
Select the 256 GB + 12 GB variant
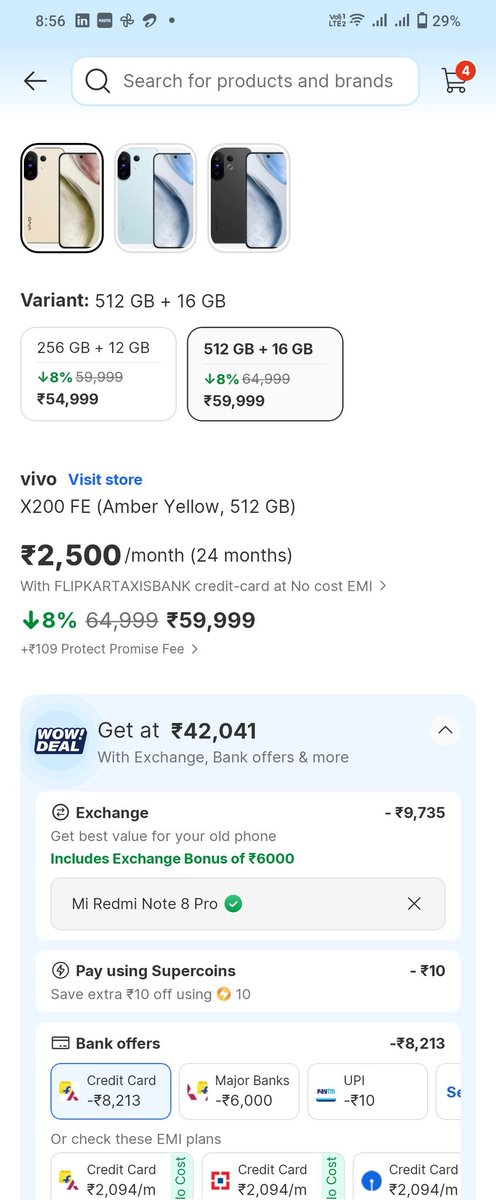coord(99,374)
